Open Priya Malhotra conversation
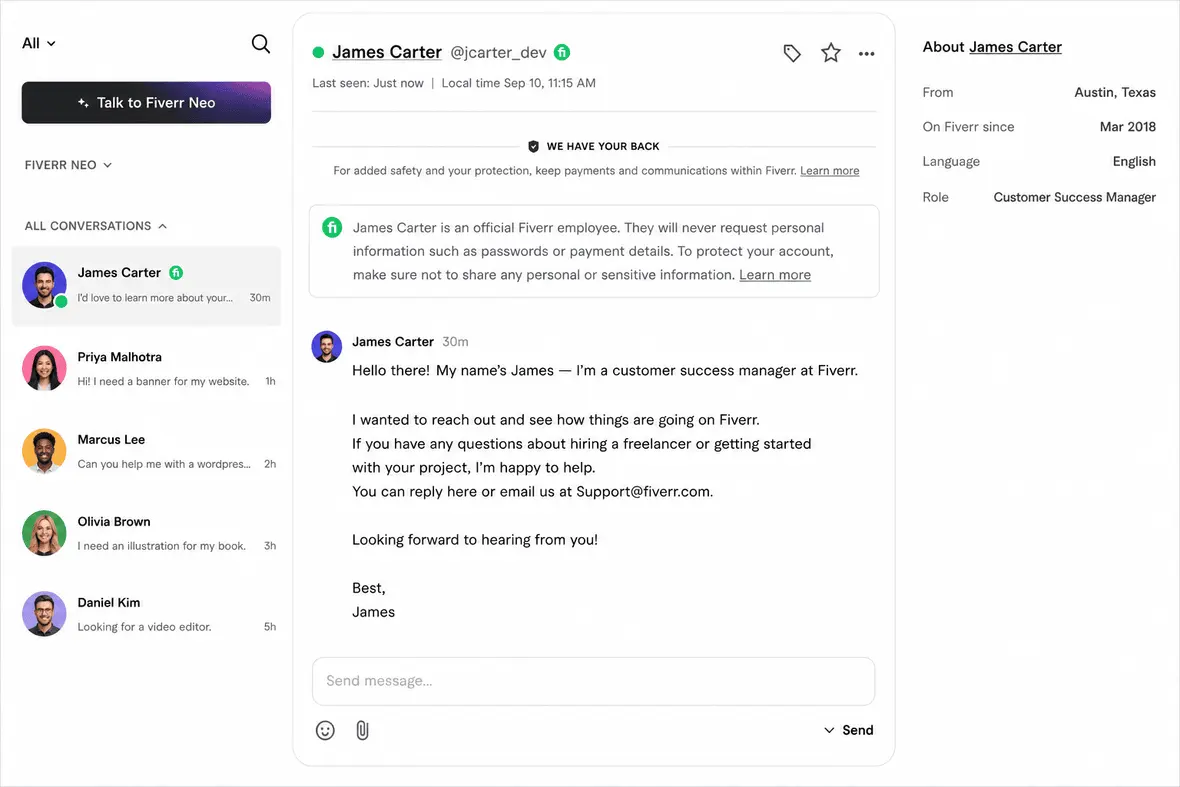The width and height of the screenshot is (1180, 787). click(147, 369)
